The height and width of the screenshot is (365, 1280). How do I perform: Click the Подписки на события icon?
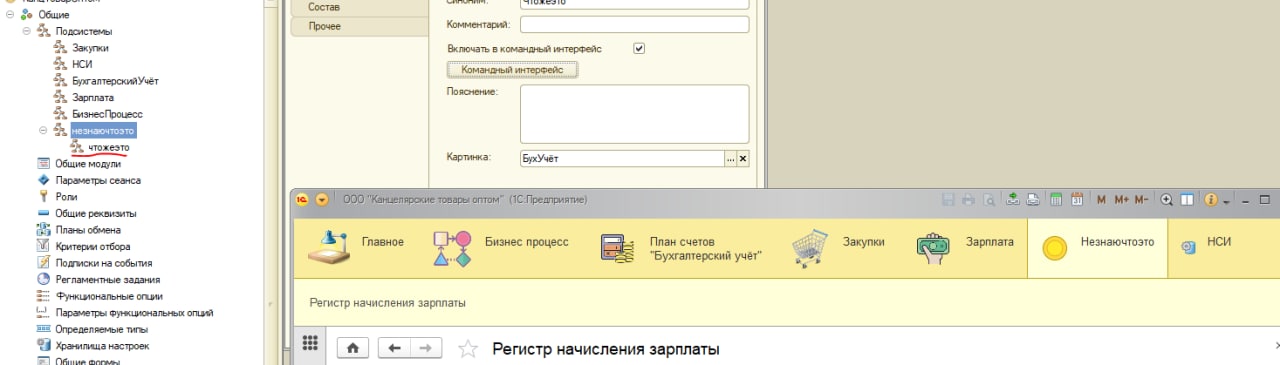[x=43, y=263]
